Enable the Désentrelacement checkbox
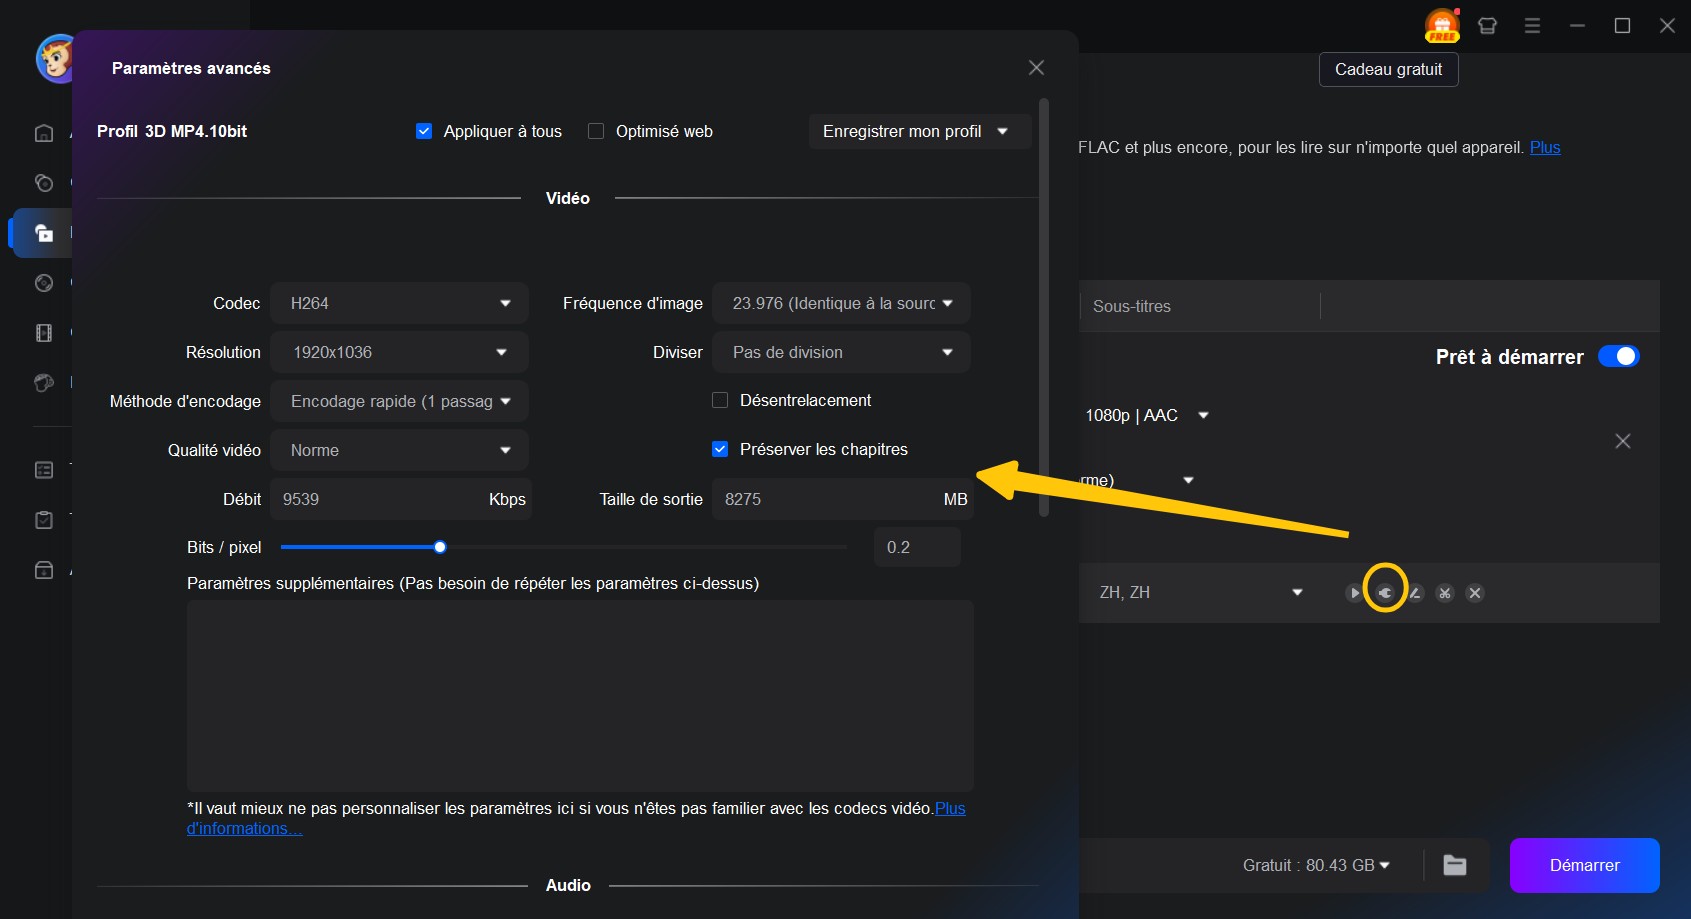The image size is (1691, 919). pos(720,400)
